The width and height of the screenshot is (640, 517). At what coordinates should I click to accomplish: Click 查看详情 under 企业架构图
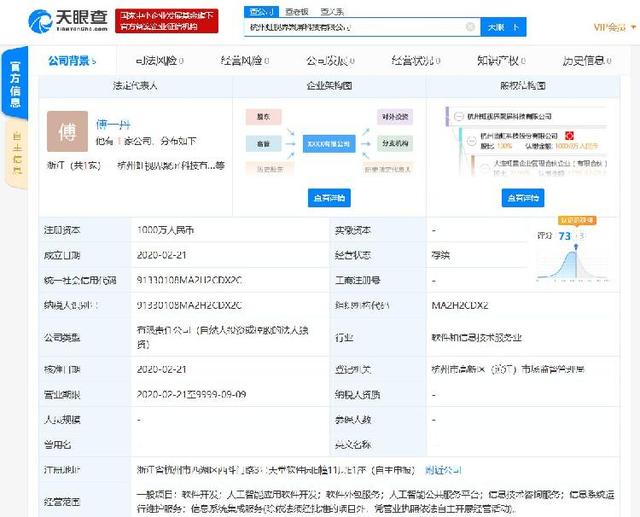[x=329, y=198]
